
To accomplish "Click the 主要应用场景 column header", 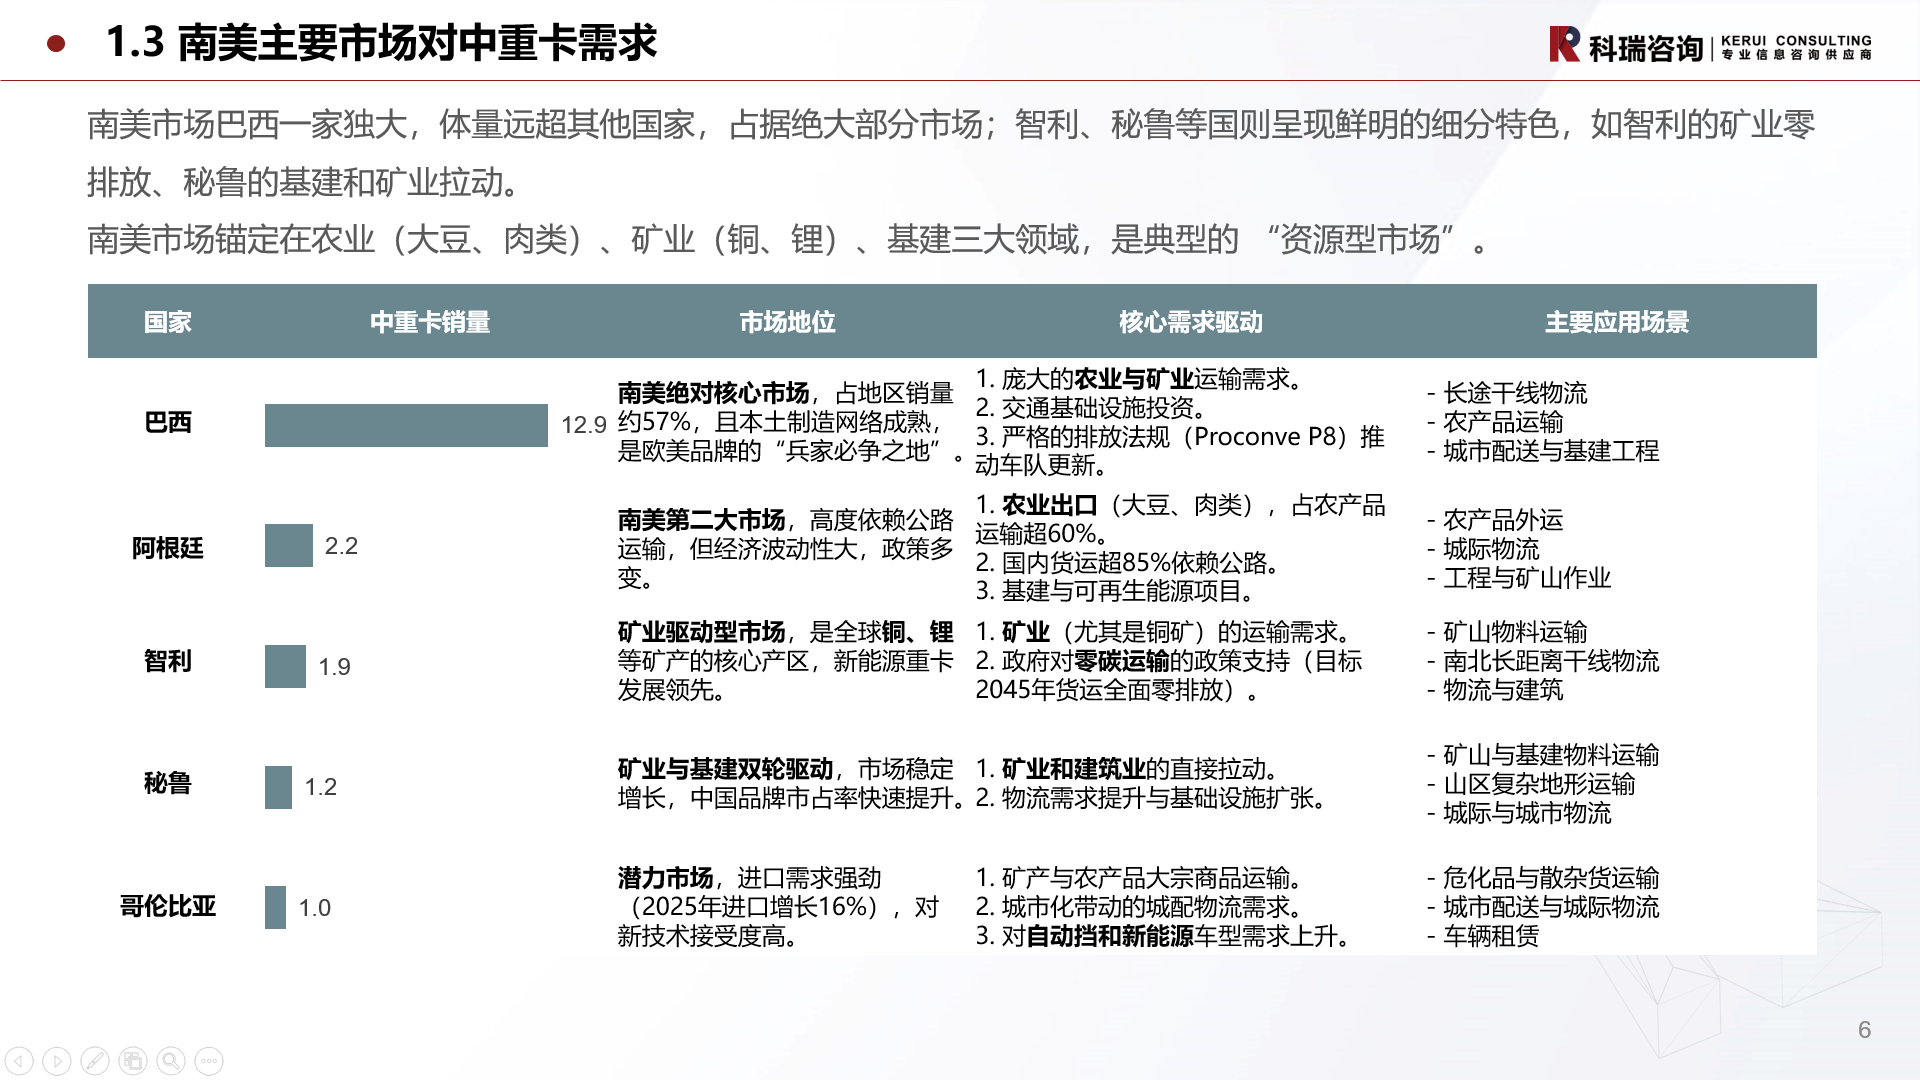I will (1616, 322).
